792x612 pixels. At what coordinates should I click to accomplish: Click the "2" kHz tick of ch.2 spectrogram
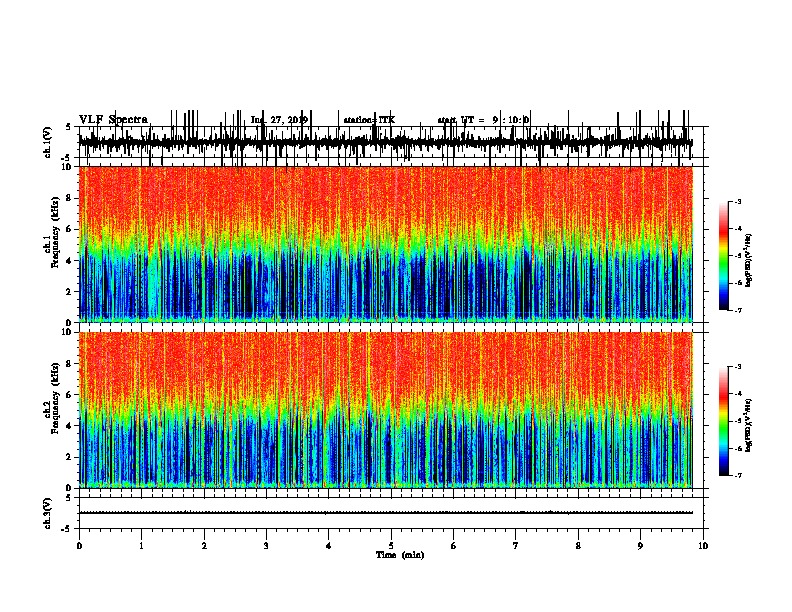(x=70, y=457)
